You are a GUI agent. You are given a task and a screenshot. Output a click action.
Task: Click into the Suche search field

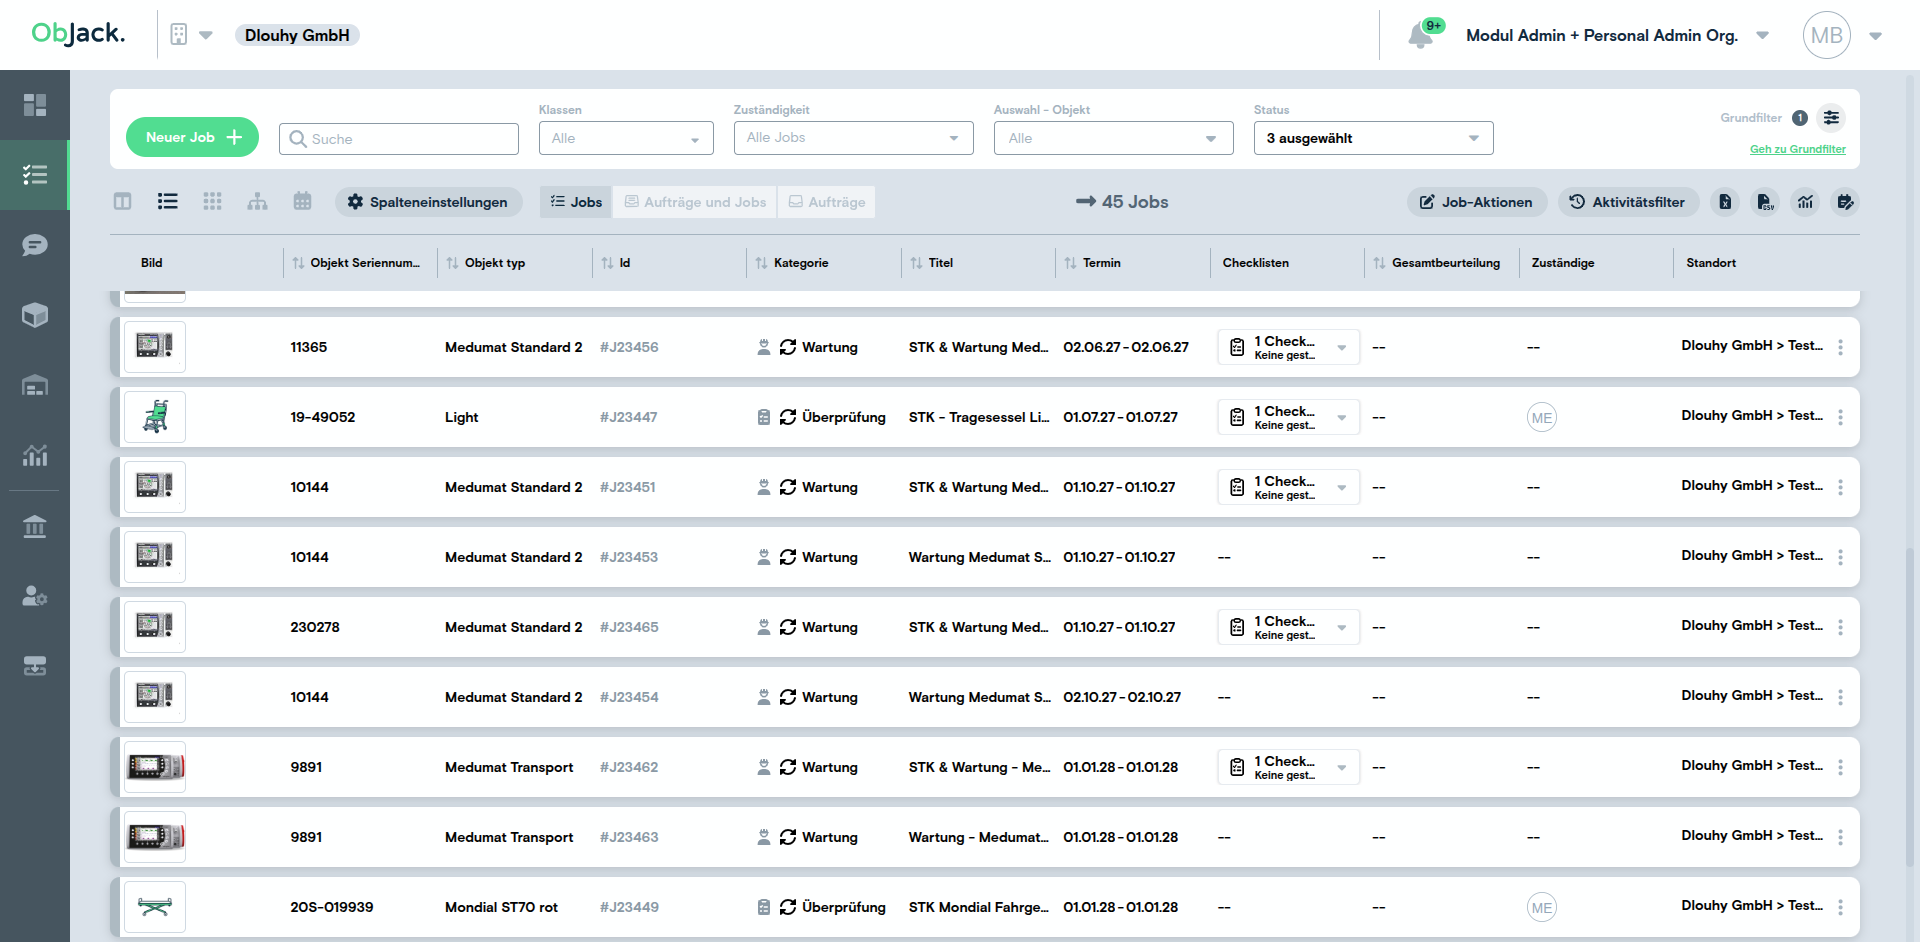click(399, 139)
